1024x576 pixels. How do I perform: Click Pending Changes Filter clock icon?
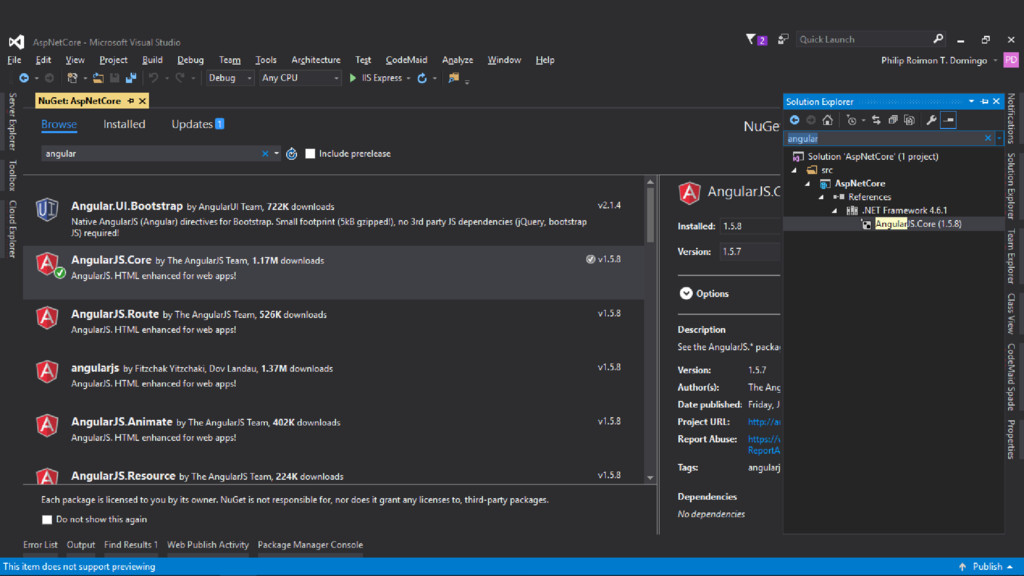click(x=851, y=120)
